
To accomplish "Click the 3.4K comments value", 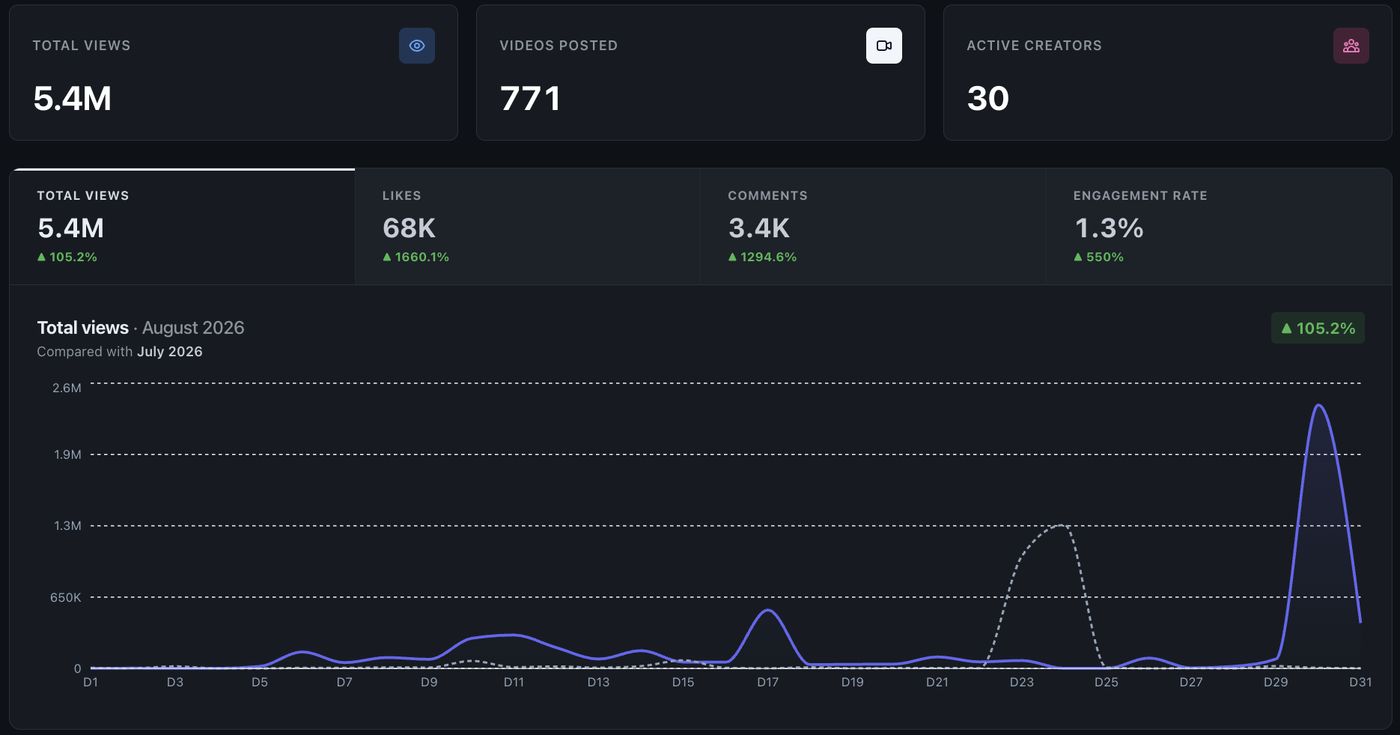I will [759, 228].
